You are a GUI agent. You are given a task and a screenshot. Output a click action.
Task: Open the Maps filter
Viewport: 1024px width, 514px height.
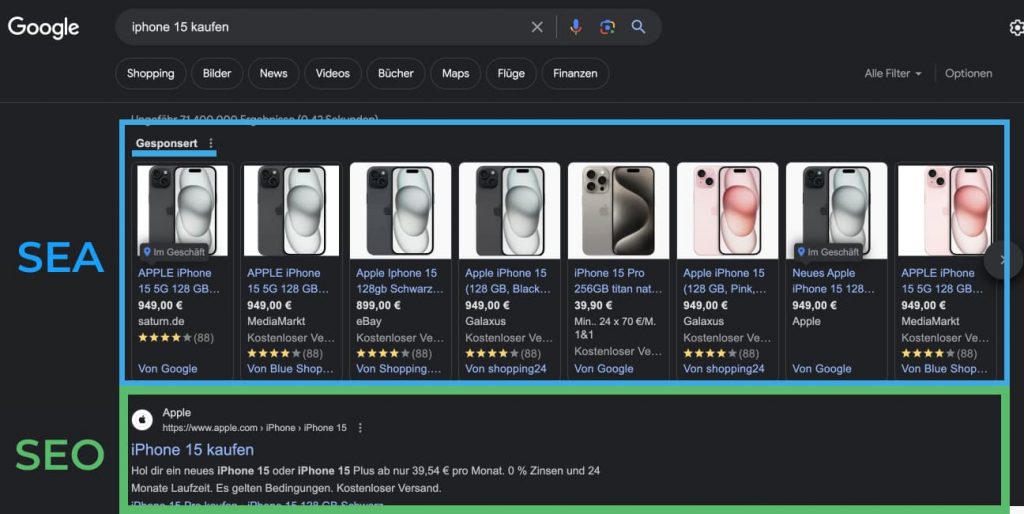pyautogui.click(x=455, y=73)
